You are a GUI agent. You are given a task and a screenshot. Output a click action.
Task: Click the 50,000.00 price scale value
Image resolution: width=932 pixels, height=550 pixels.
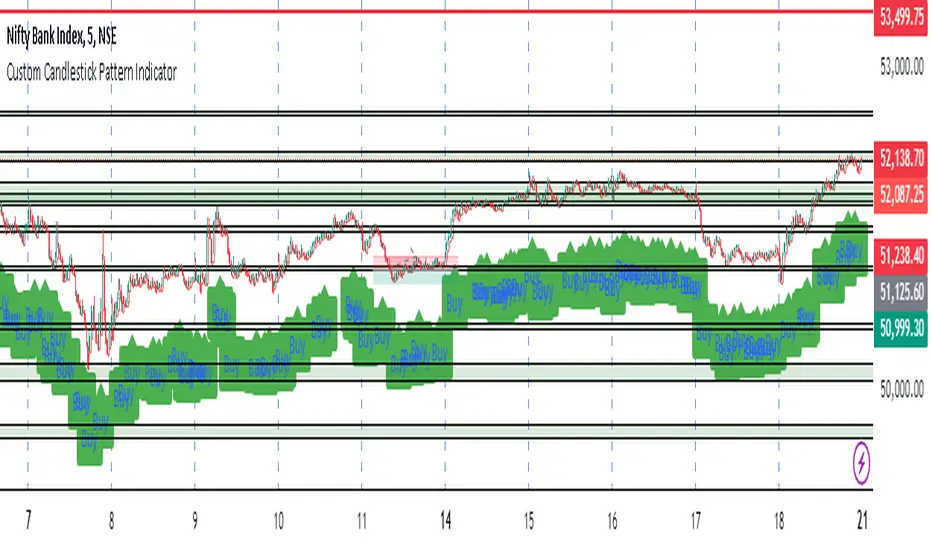[902, 389]
